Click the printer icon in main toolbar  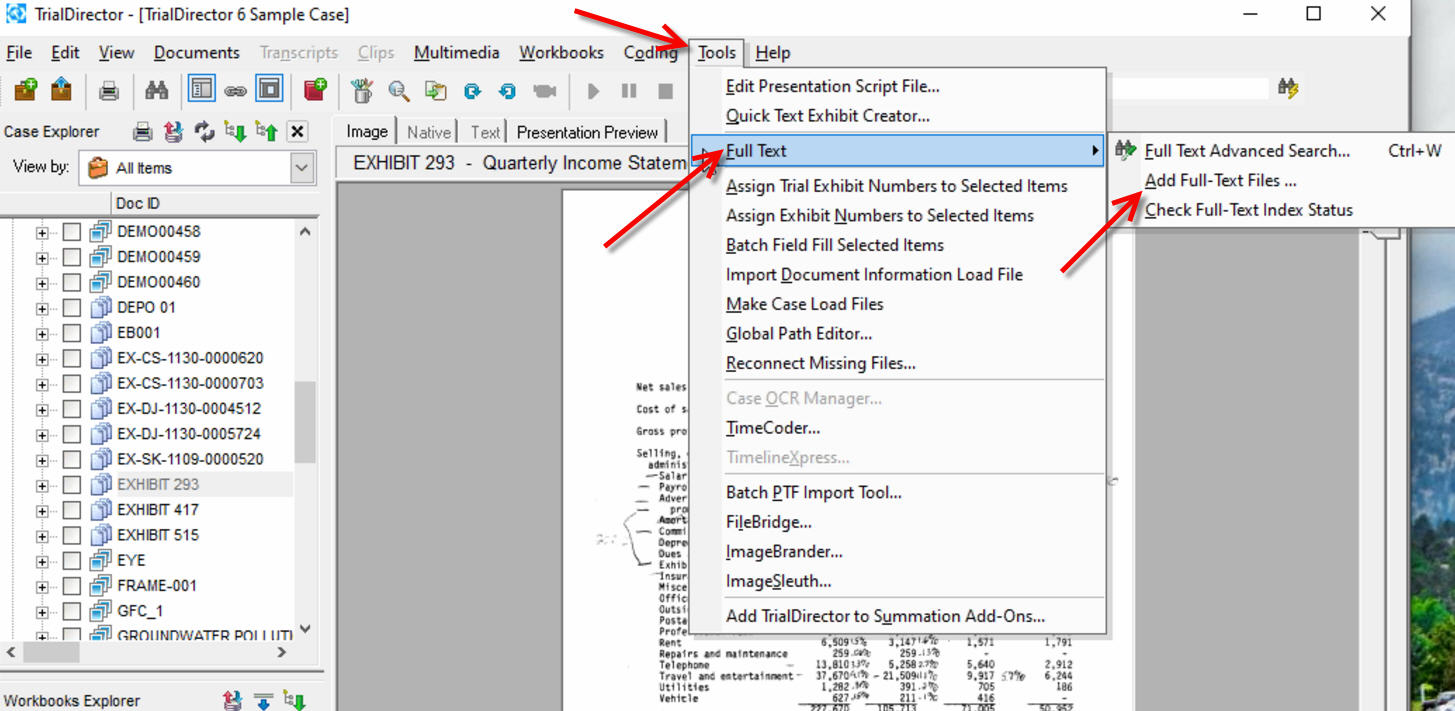(109, 91)
